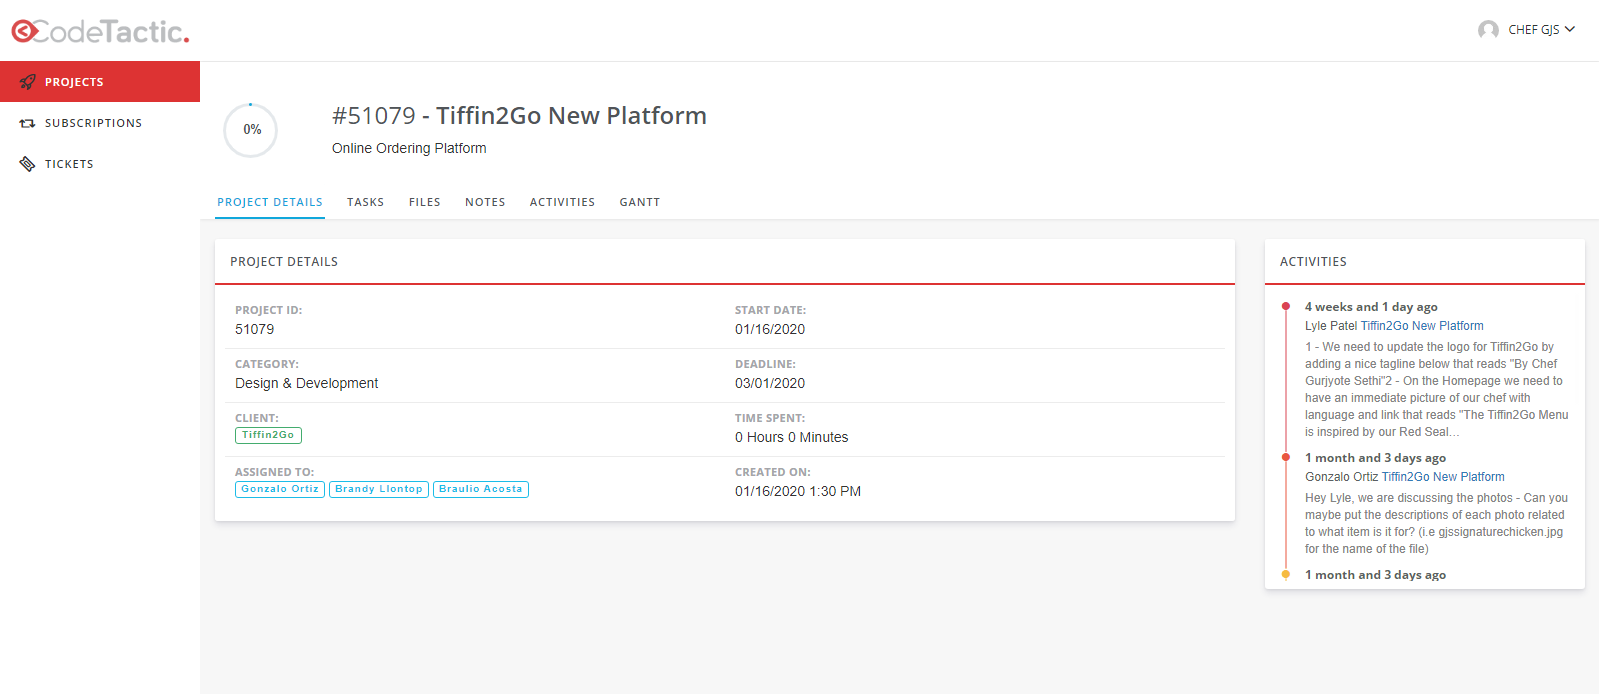Click the Tiffin2Go client tag
The width and height of the screenshot is (1599, 694).
tap(268, 435)
